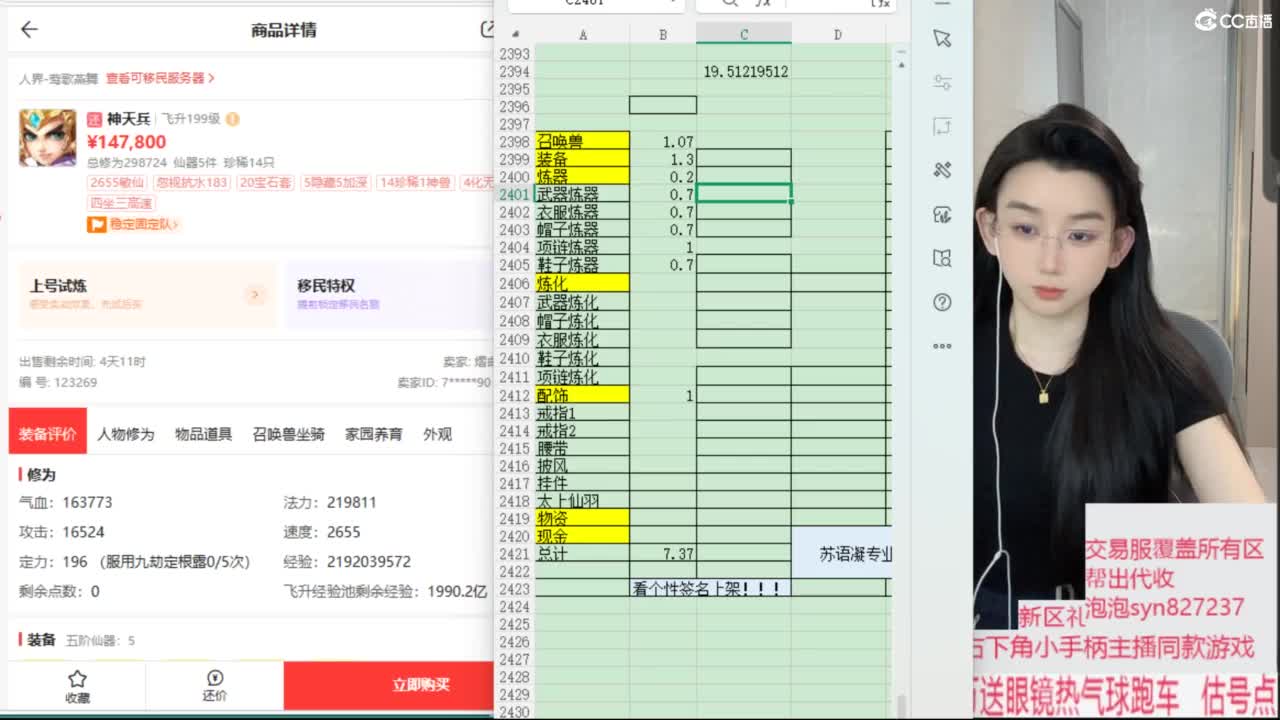Click the 1.07 value cell
This screenshot has height=720, width=1280.
[x=663, y=142]
